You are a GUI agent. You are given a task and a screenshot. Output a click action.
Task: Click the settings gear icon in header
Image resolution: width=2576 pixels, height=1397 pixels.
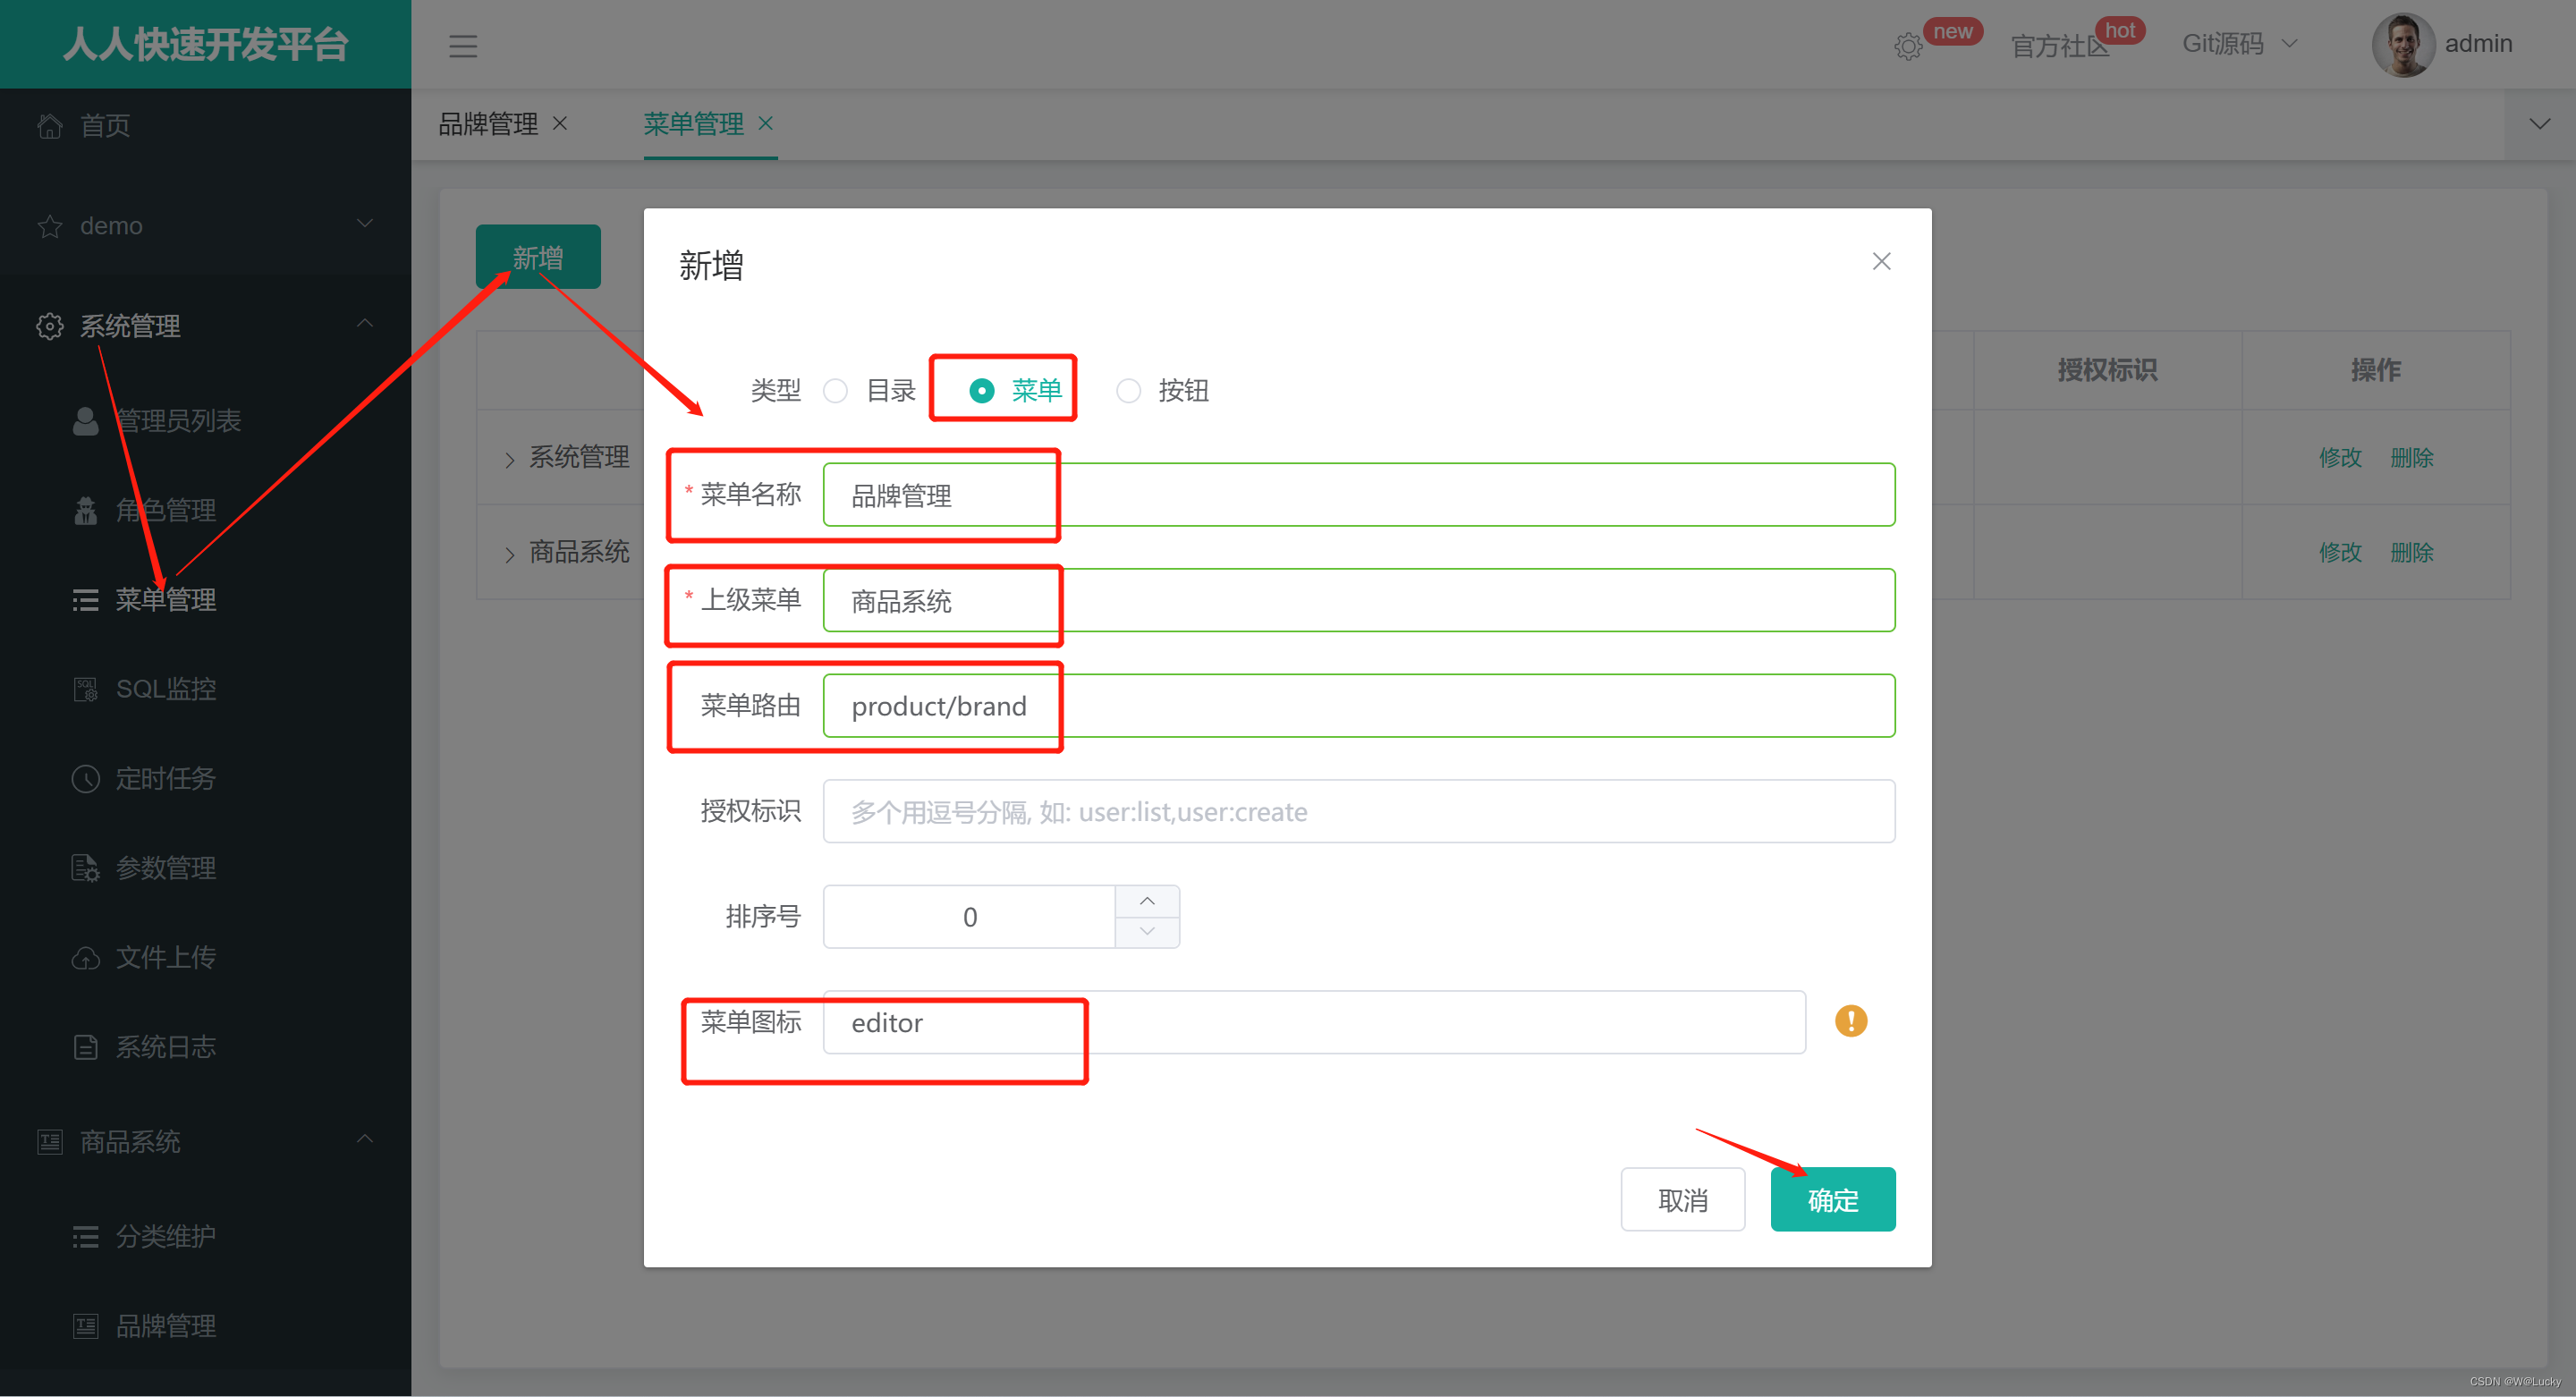click(x=1907, y=46)
